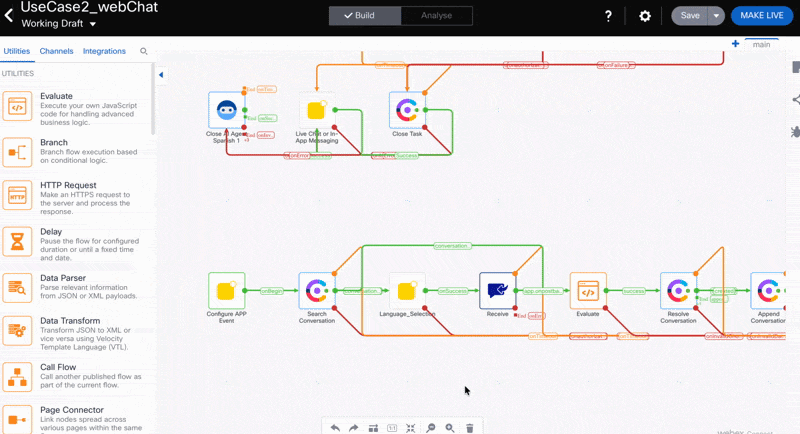
Task: Select the Language_Selection node
Action: [x=407, y=291]
